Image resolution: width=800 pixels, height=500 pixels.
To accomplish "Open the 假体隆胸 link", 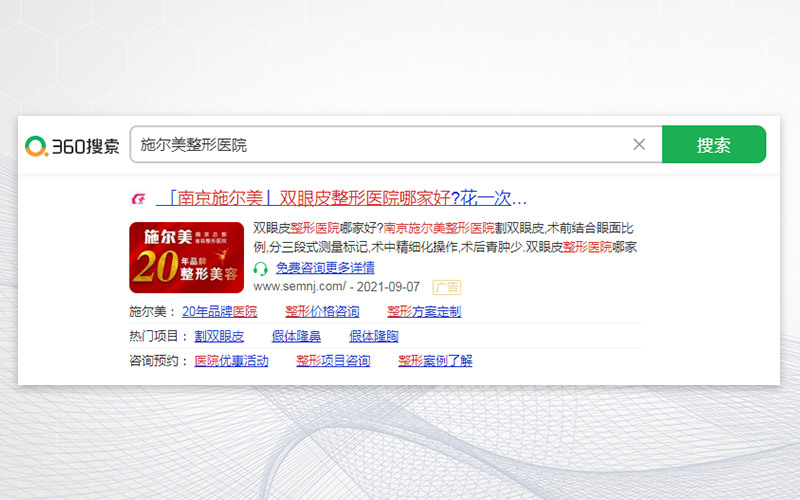I will 373,336.
